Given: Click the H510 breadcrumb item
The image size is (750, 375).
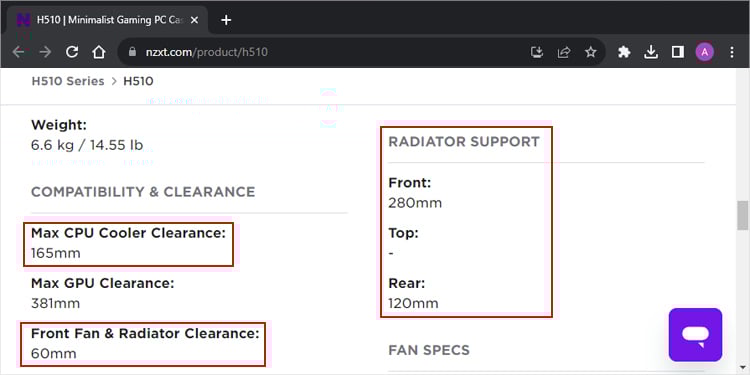Looking at the screenshot, I should coord(138,81).
